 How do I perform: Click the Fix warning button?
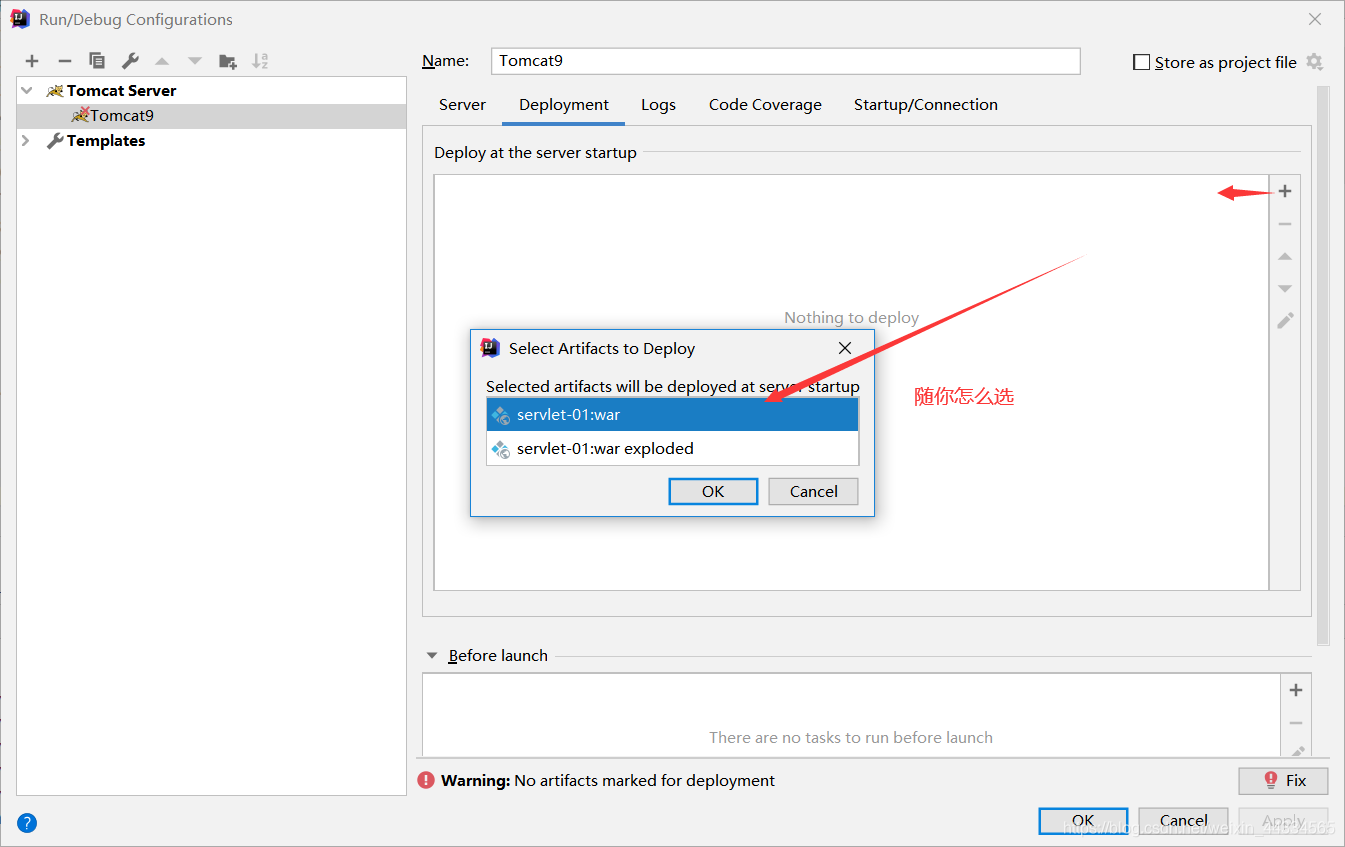[x=1284, y=780]
